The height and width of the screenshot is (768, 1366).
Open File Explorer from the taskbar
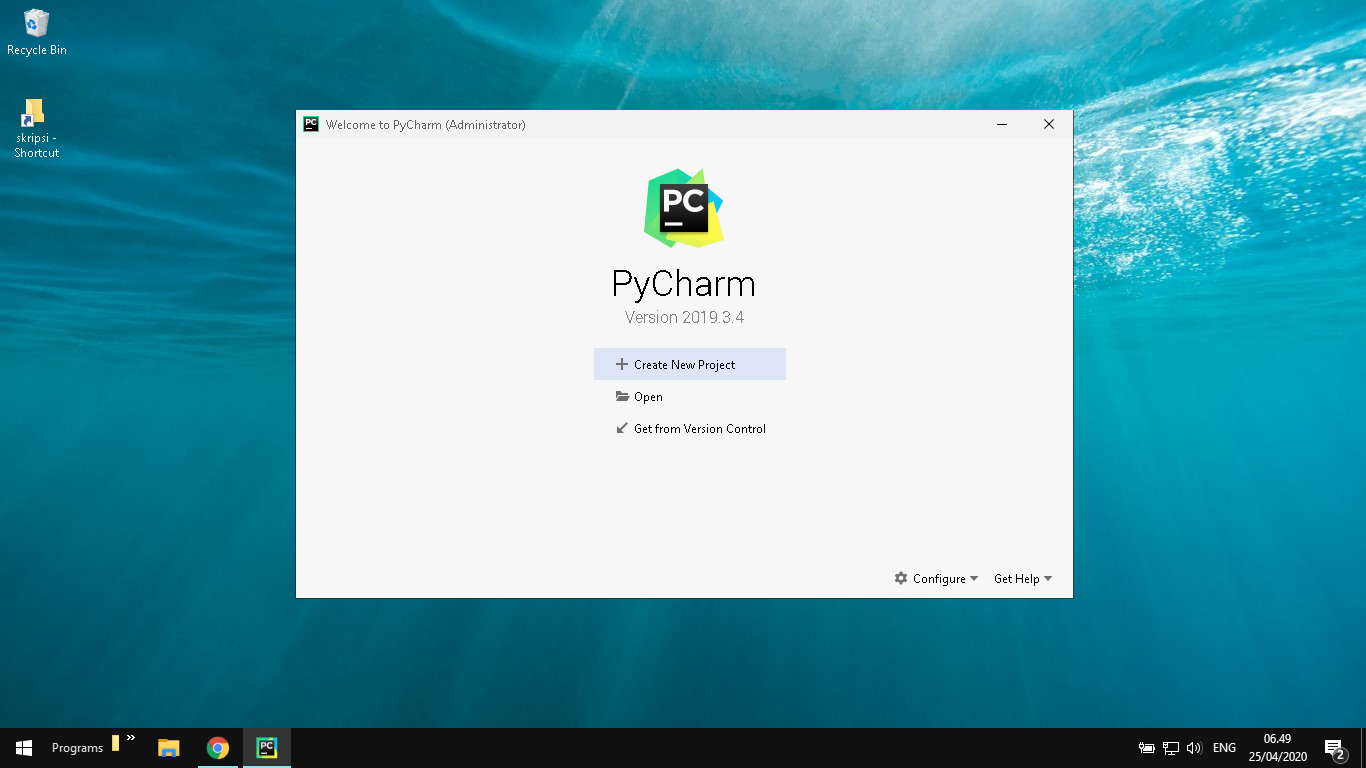click(169, 748)
